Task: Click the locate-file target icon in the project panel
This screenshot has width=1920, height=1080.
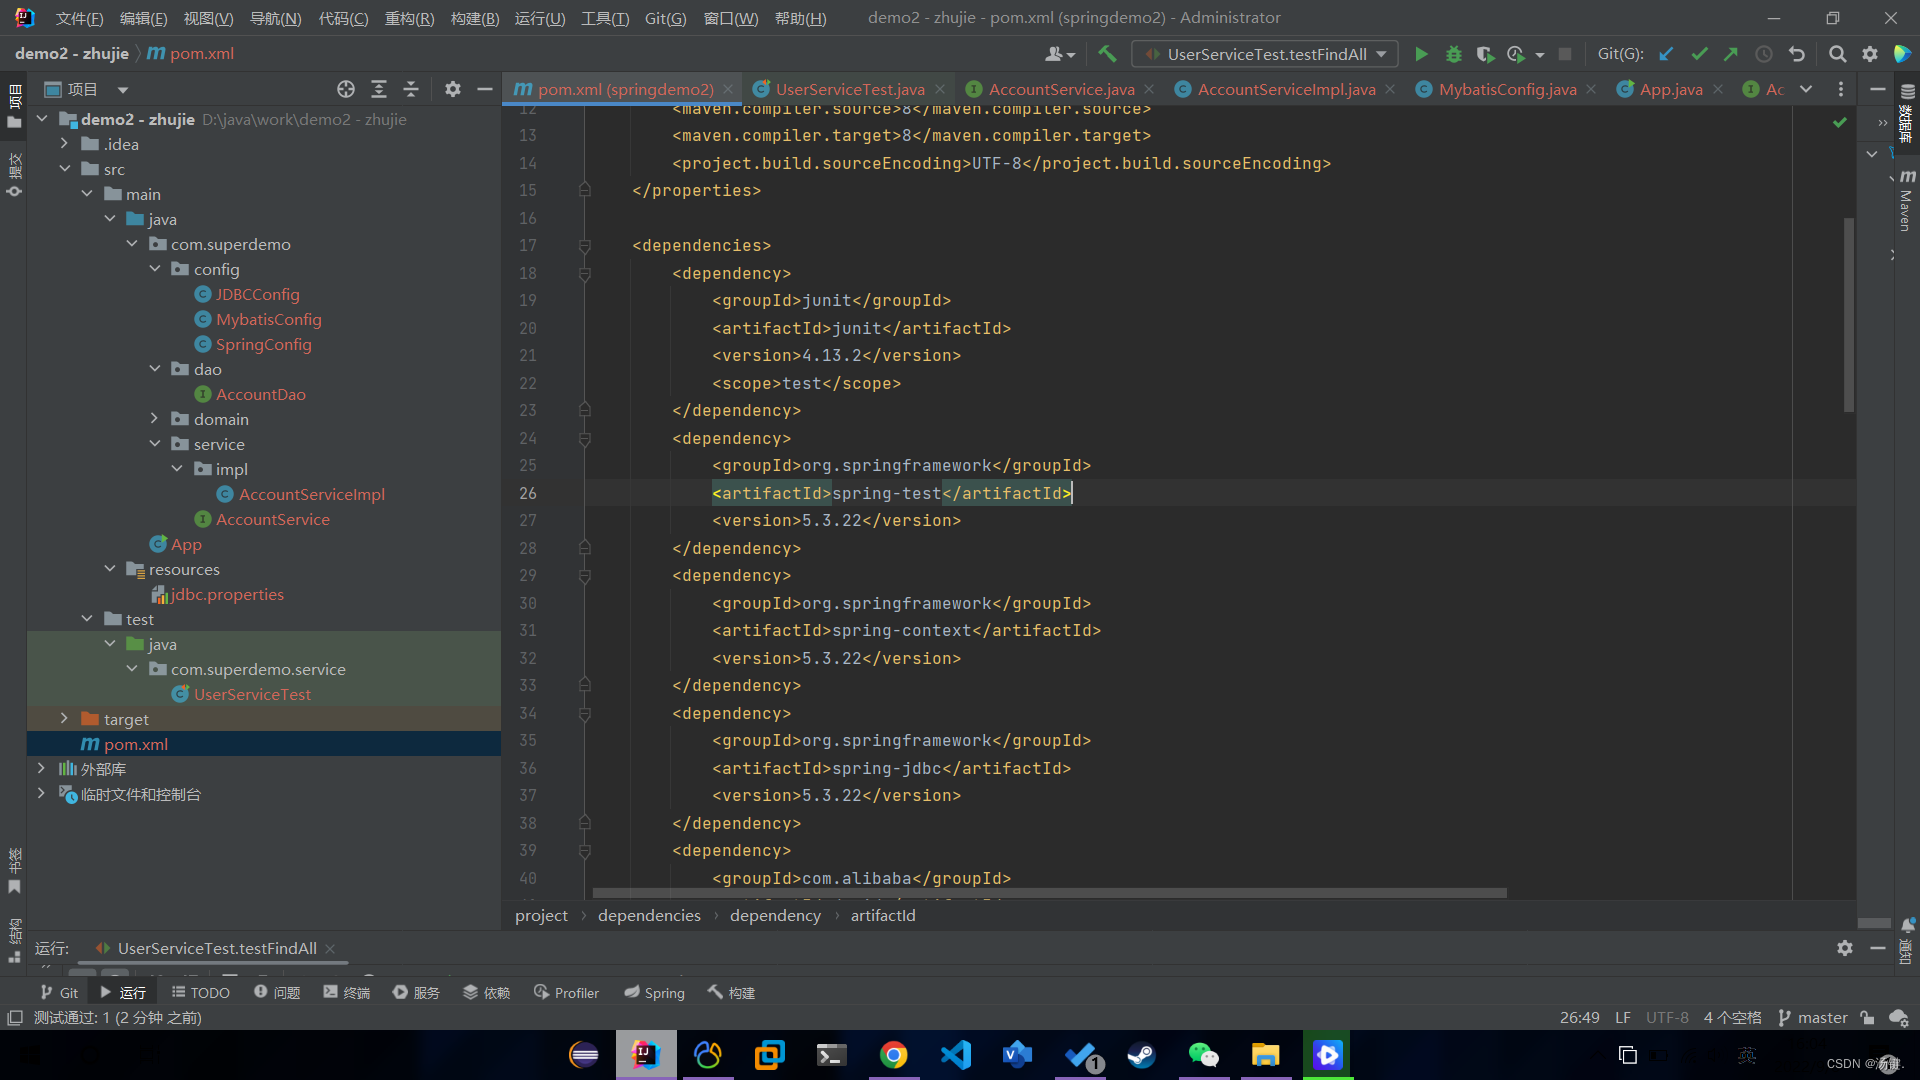Action: [346, 89]
